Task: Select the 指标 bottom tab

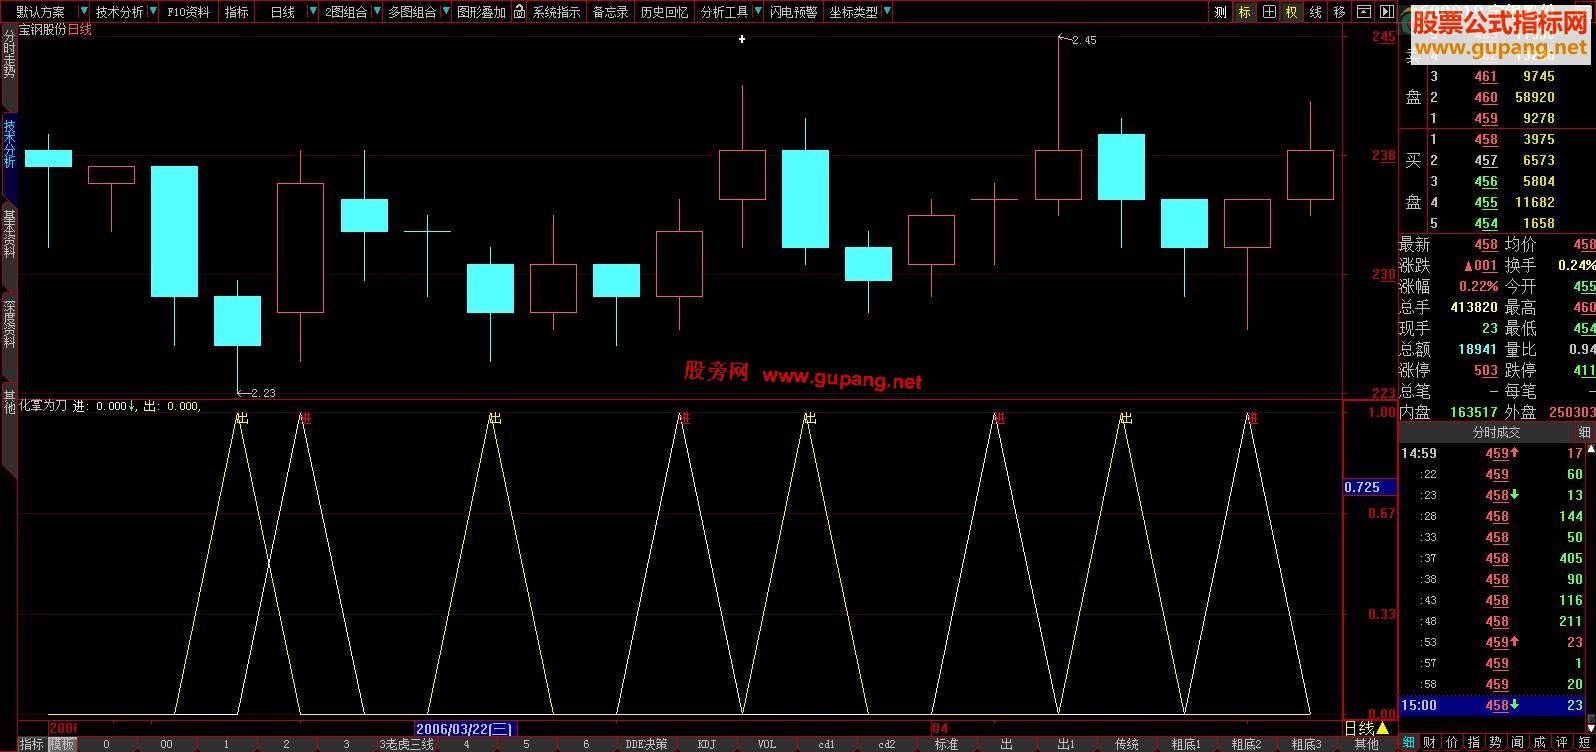Action: pyautogui.click(x=32, y=744)
